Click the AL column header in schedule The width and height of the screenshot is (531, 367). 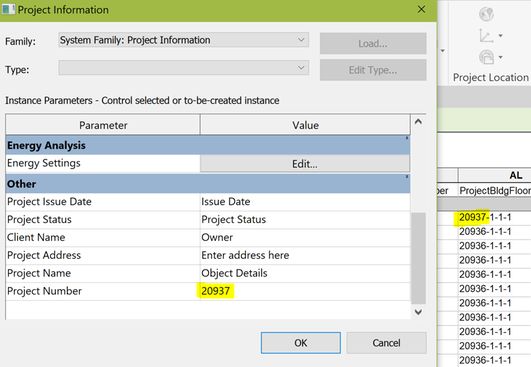[x=495, y=175]
